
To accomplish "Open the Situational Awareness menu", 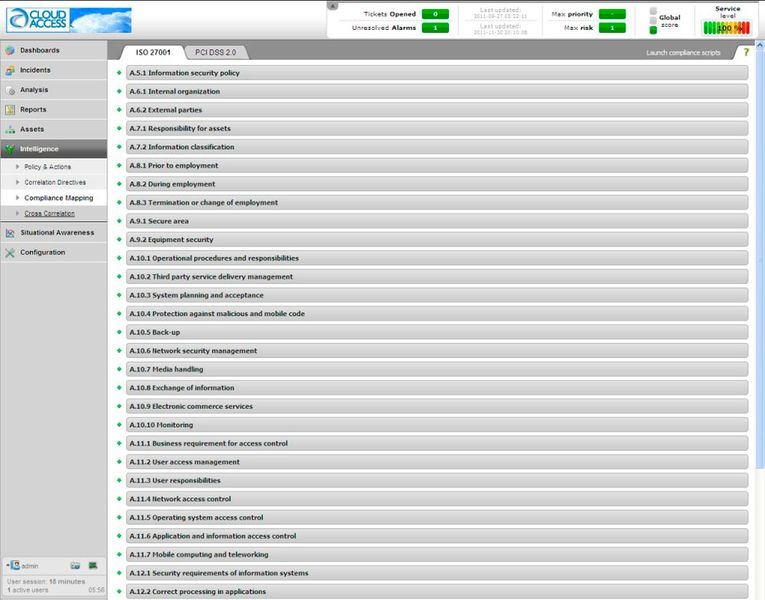I will click(54, 233).
